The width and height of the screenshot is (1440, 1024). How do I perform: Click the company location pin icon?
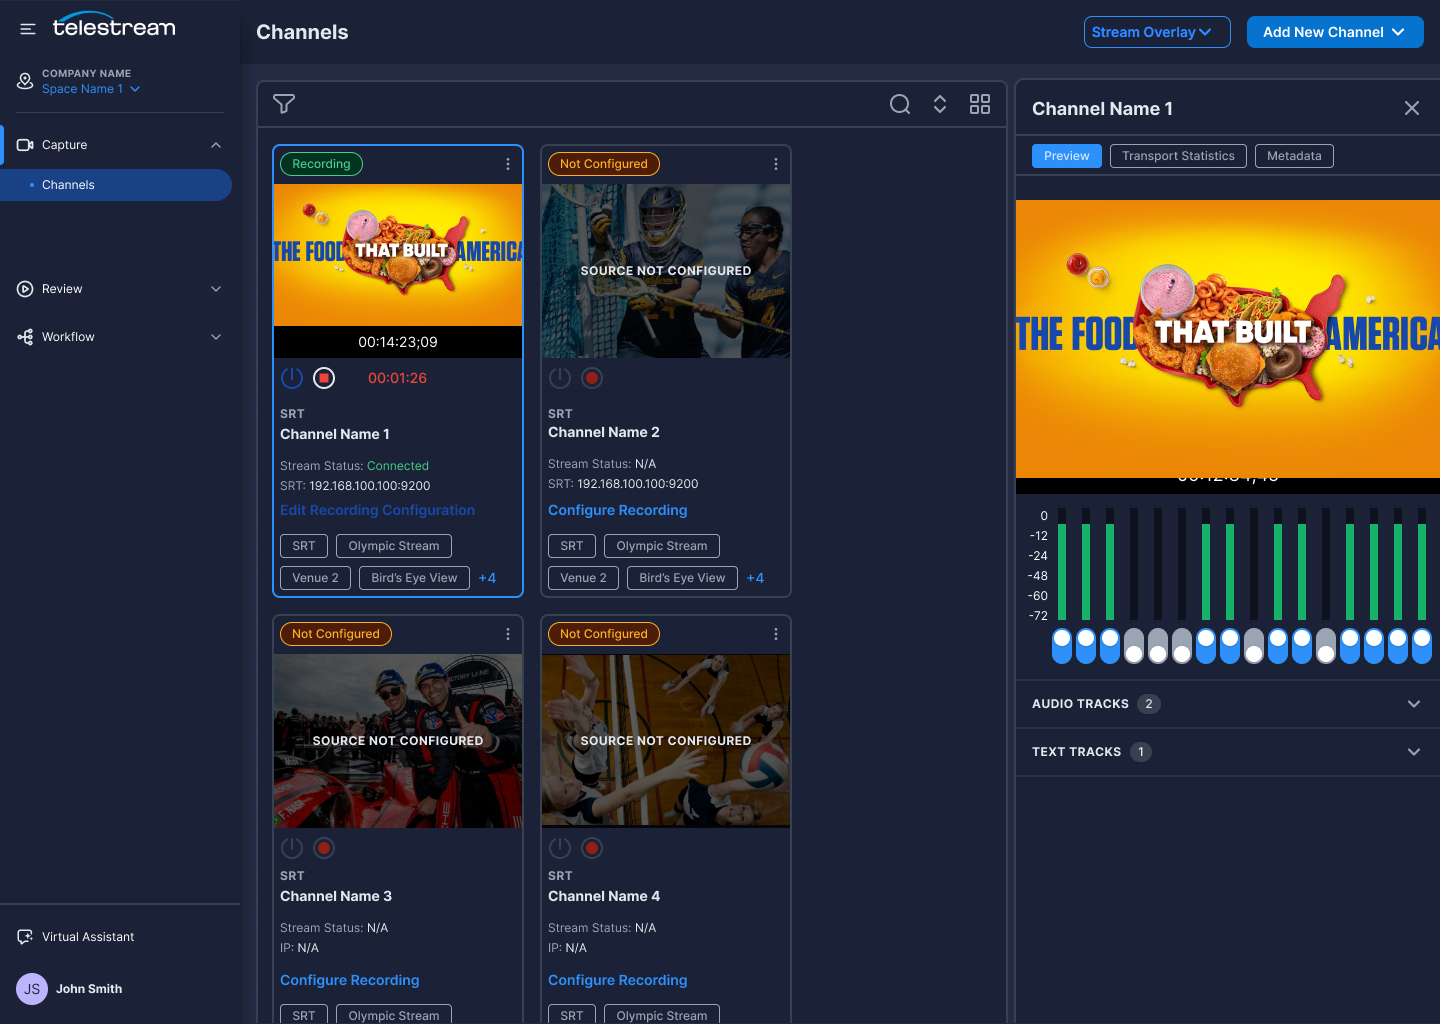26,81
